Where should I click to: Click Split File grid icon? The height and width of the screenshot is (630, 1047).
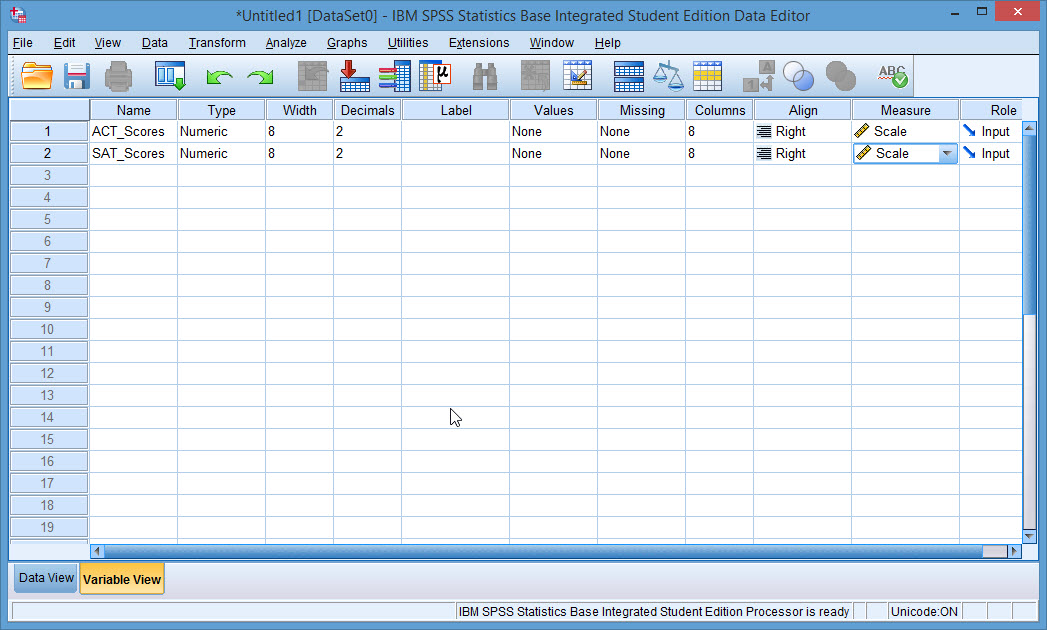coord(628,76)
